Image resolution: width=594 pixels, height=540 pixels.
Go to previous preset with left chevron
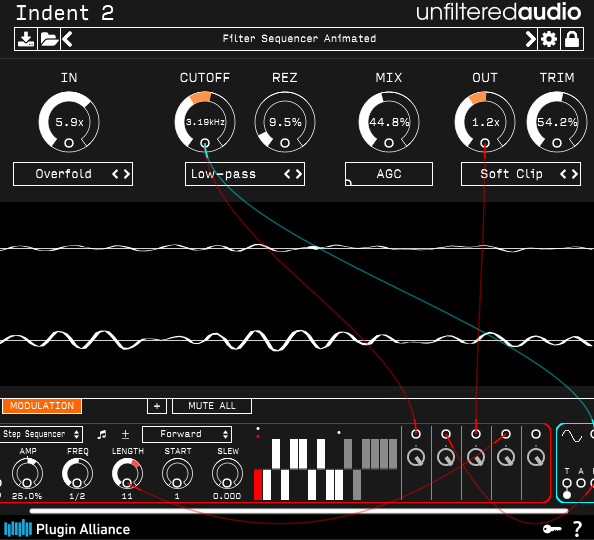(67, 39)
